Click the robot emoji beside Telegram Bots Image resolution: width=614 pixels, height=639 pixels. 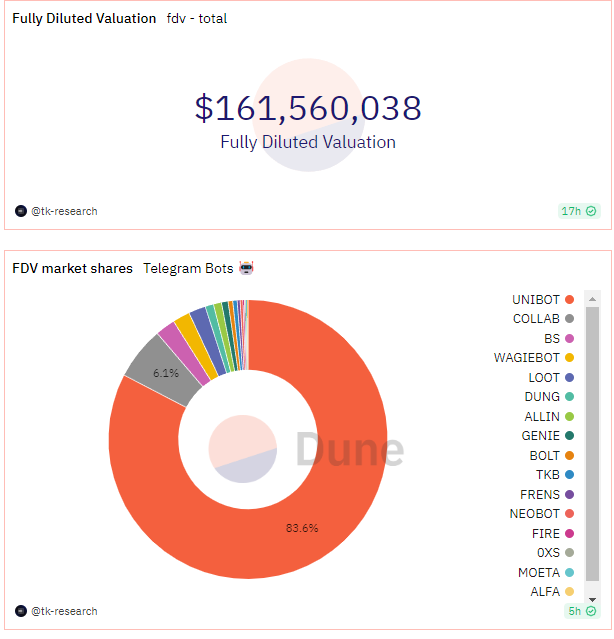[x=246, y=268]
